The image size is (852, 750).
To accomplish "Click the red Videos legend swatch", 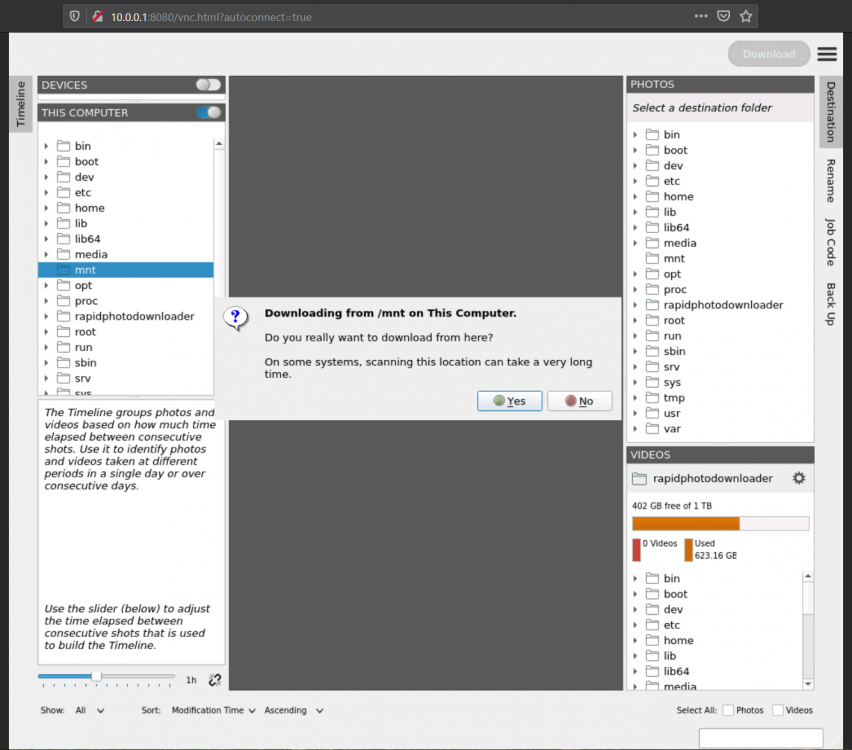I will click(636, 549).
